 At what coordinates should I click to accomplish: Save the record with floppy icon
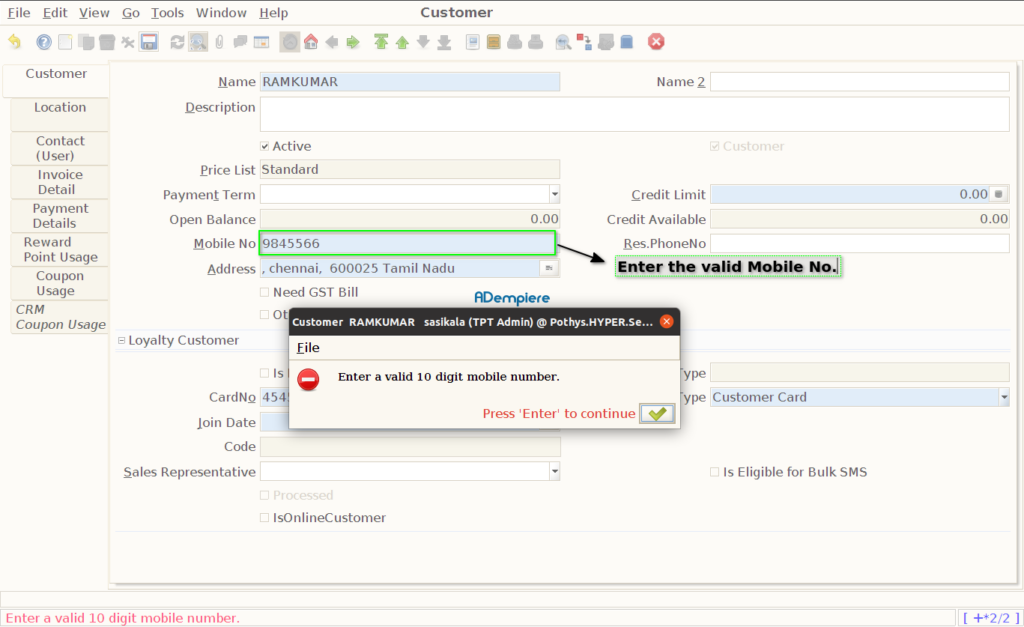(149, 42)
